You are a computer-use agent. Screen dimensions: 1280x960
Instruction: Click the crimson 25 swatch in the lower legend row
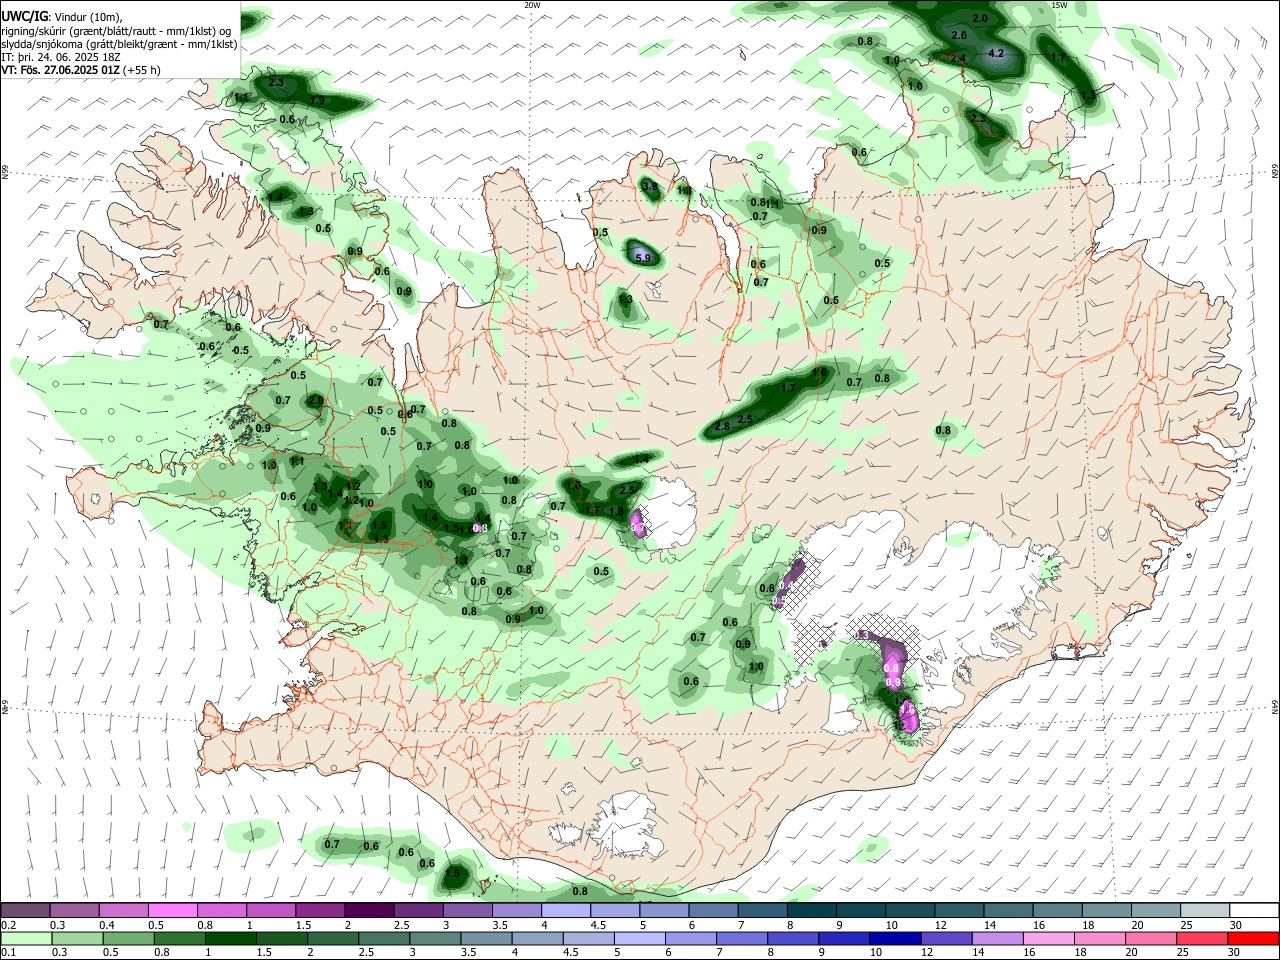tap(1204, 938)
